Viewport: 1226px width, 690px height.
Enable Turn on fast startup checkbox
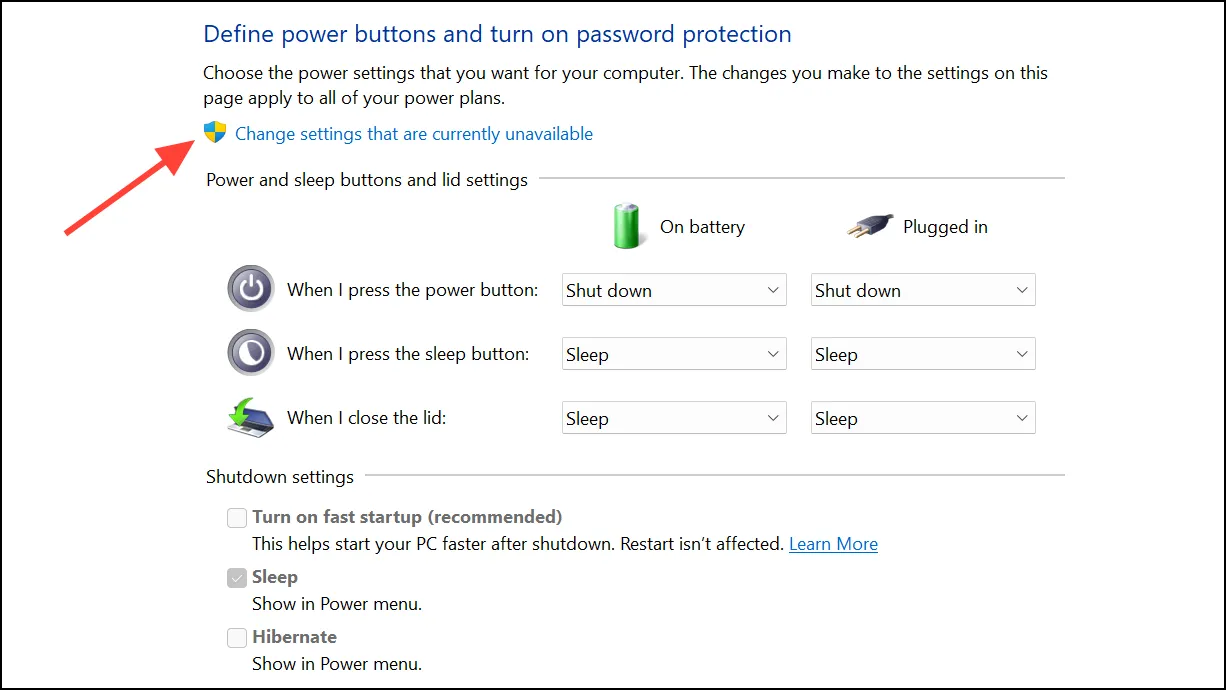[x=237, y=518]
